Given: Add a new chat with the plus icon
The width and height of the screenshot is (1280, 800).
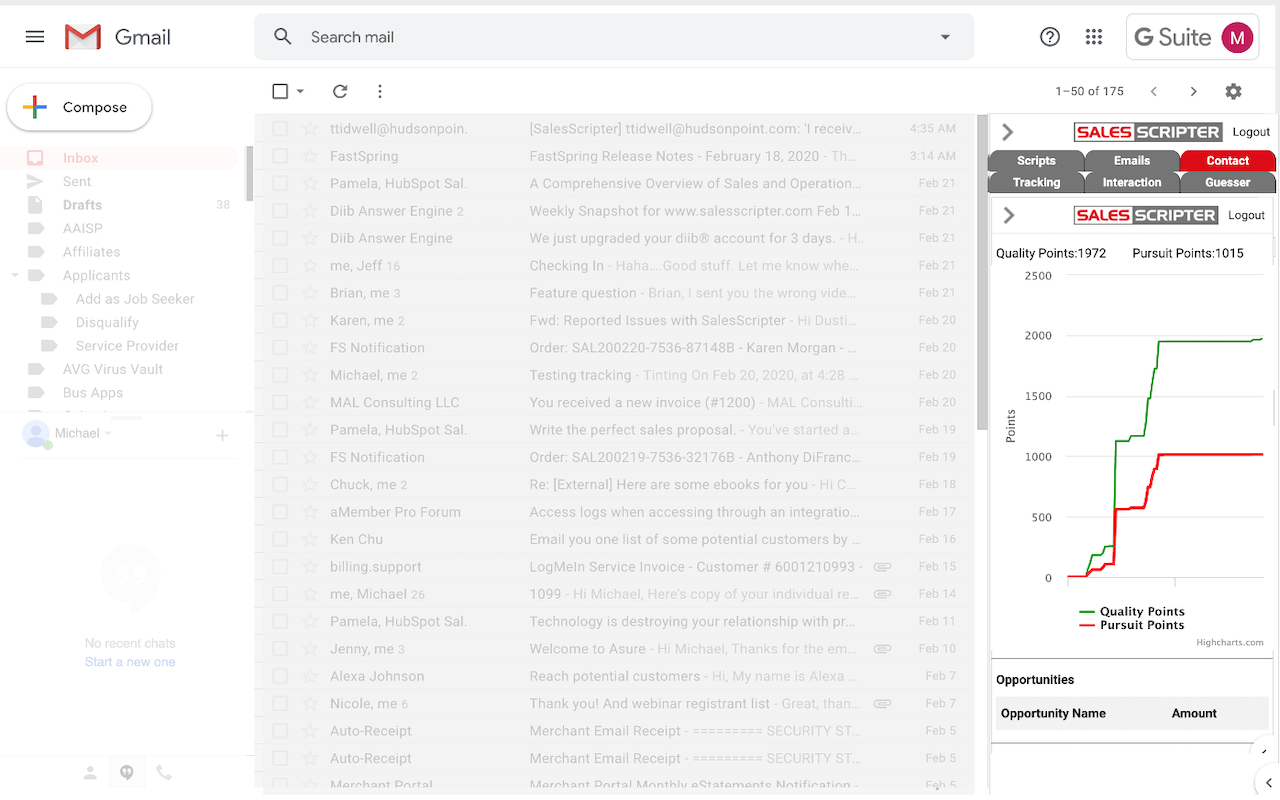Looking at the screenshot, I should click(222, 435).
